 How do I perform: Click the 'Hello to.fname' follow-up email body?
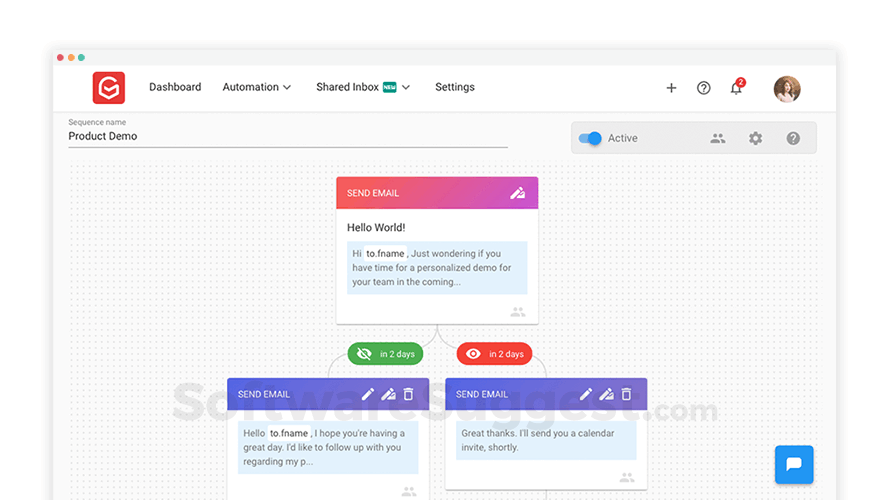[x=328, y=447]
